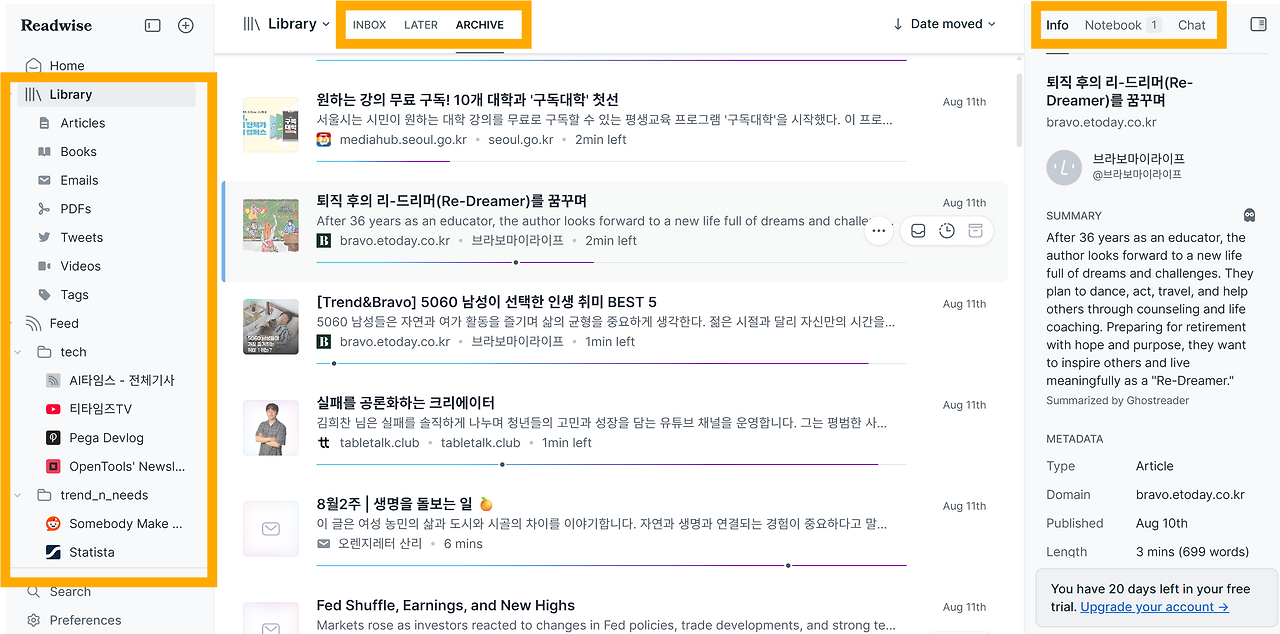This screenshot has height=634, width=1280.
Task: Open the OpenTools' Newsletter feed
Action: coord(126,467)
